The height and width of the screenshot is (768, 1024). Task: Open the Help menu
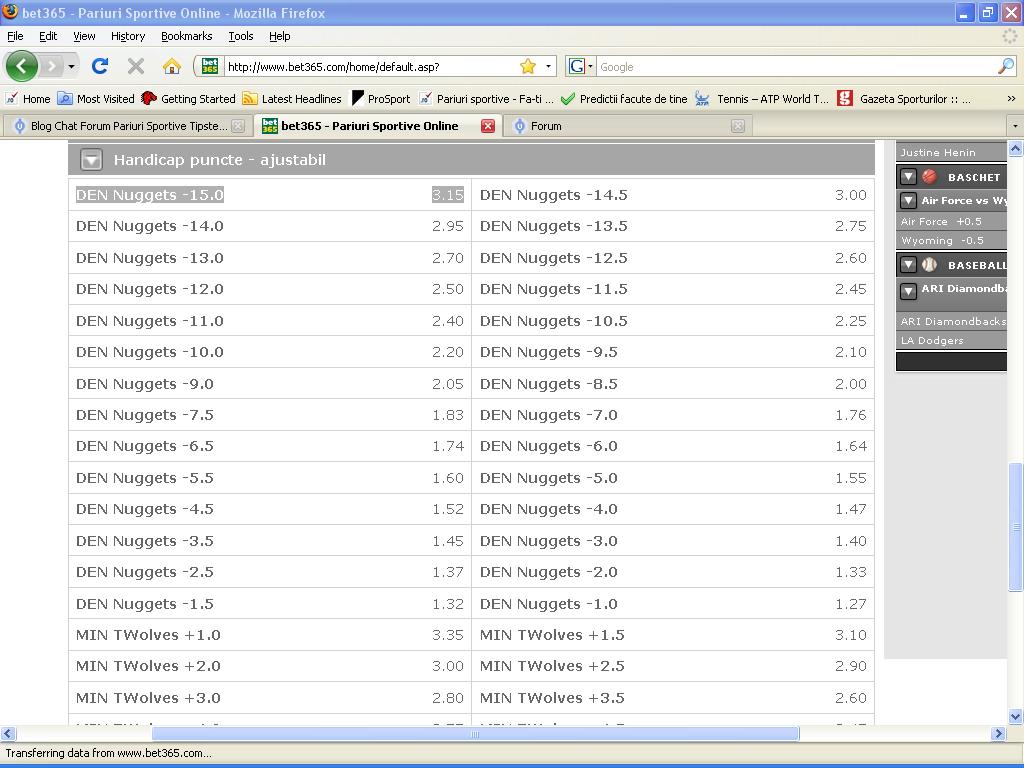[280, 36]
